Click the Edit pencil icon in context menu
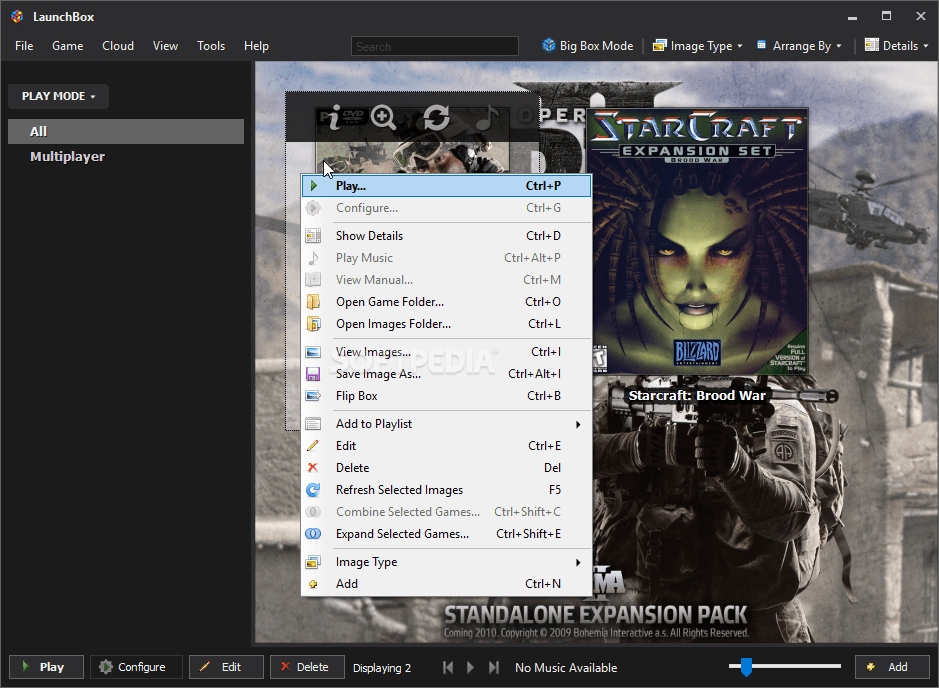The width and height of the screenshot is (939, 688). point(313,446)
